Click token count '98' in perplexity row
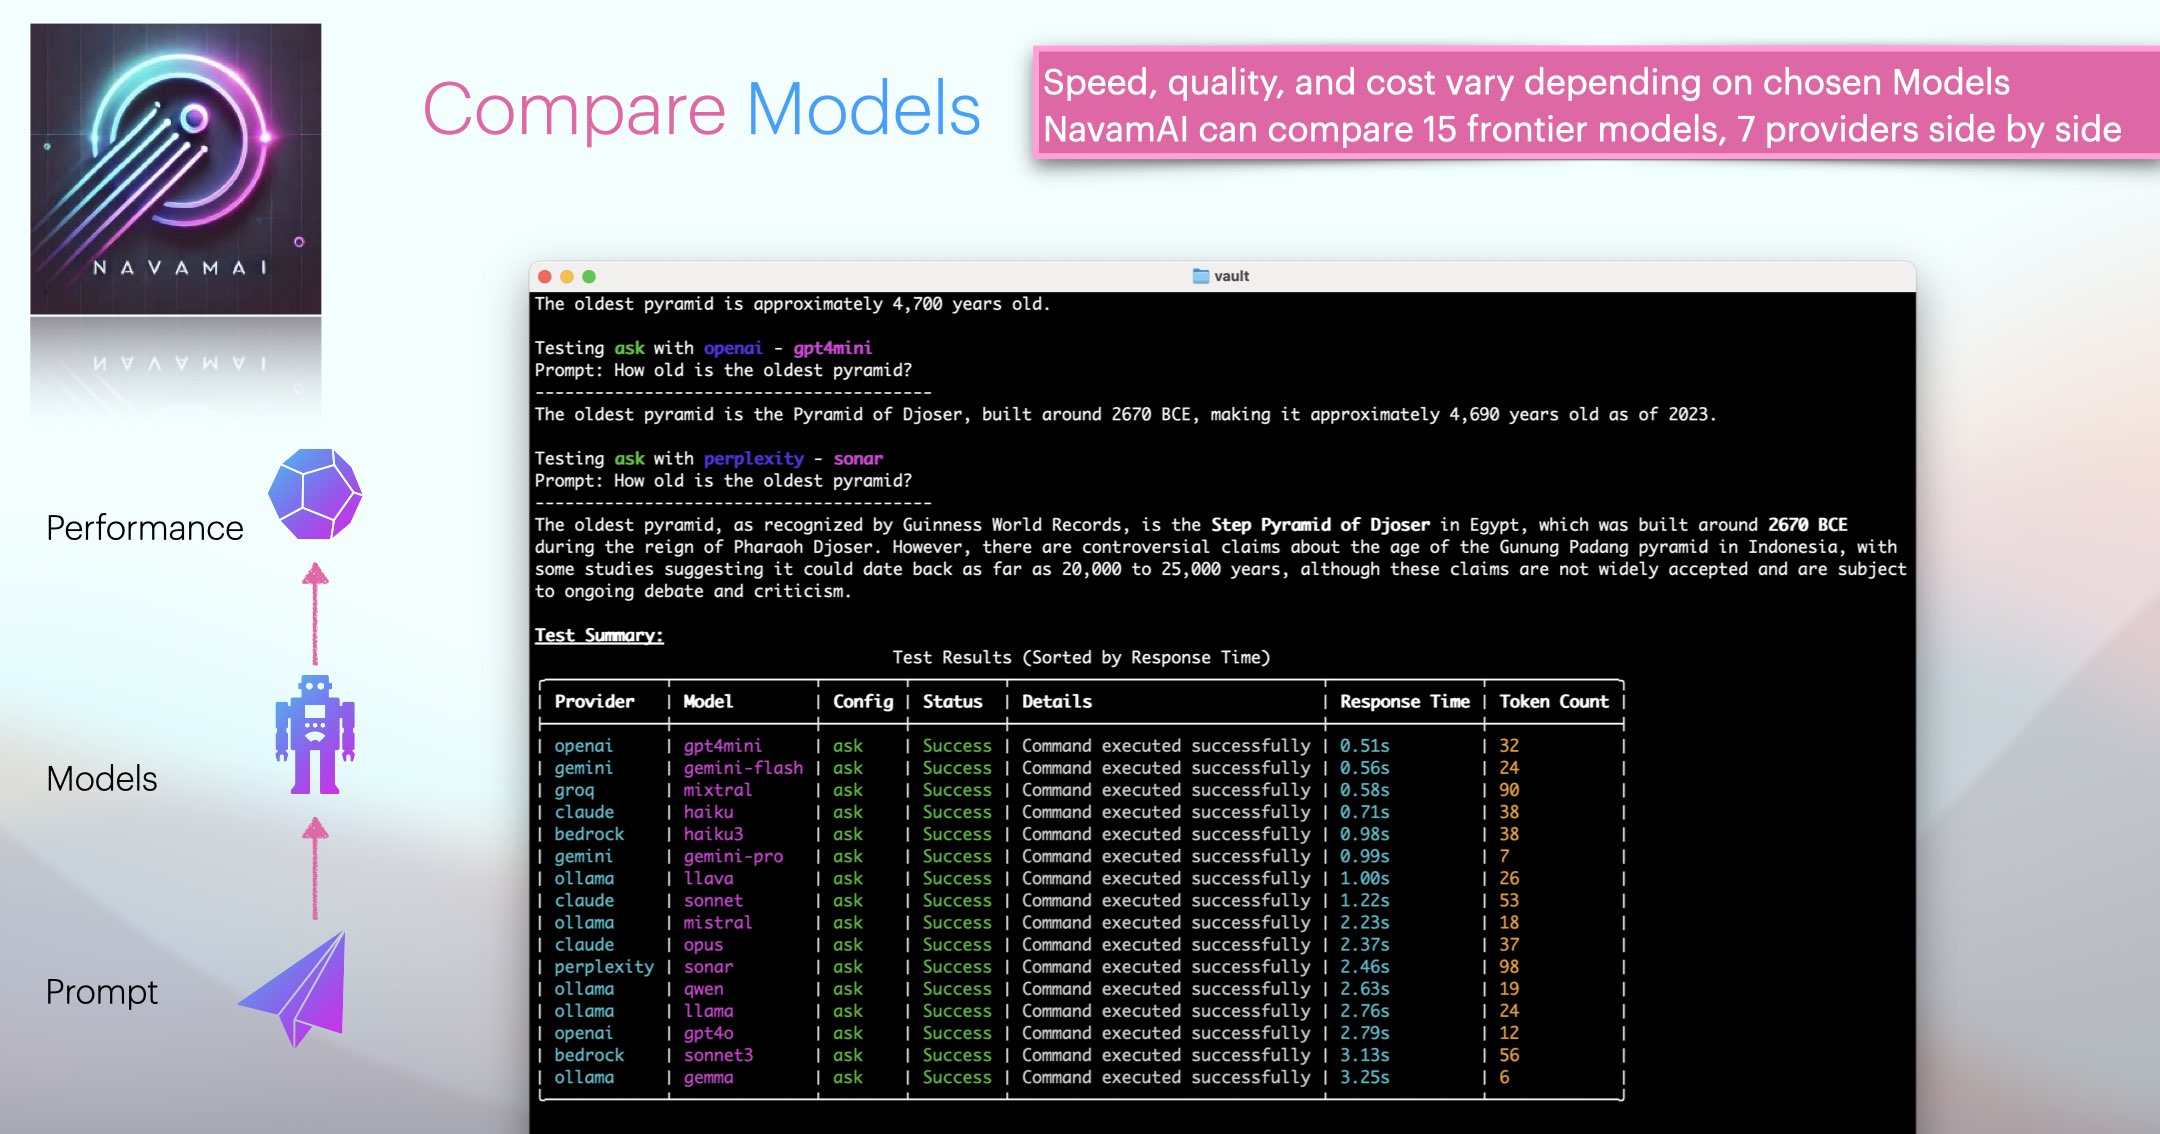This screenshot has height=1134, width=2160. pyautogui.click(x=1509, y=967)
